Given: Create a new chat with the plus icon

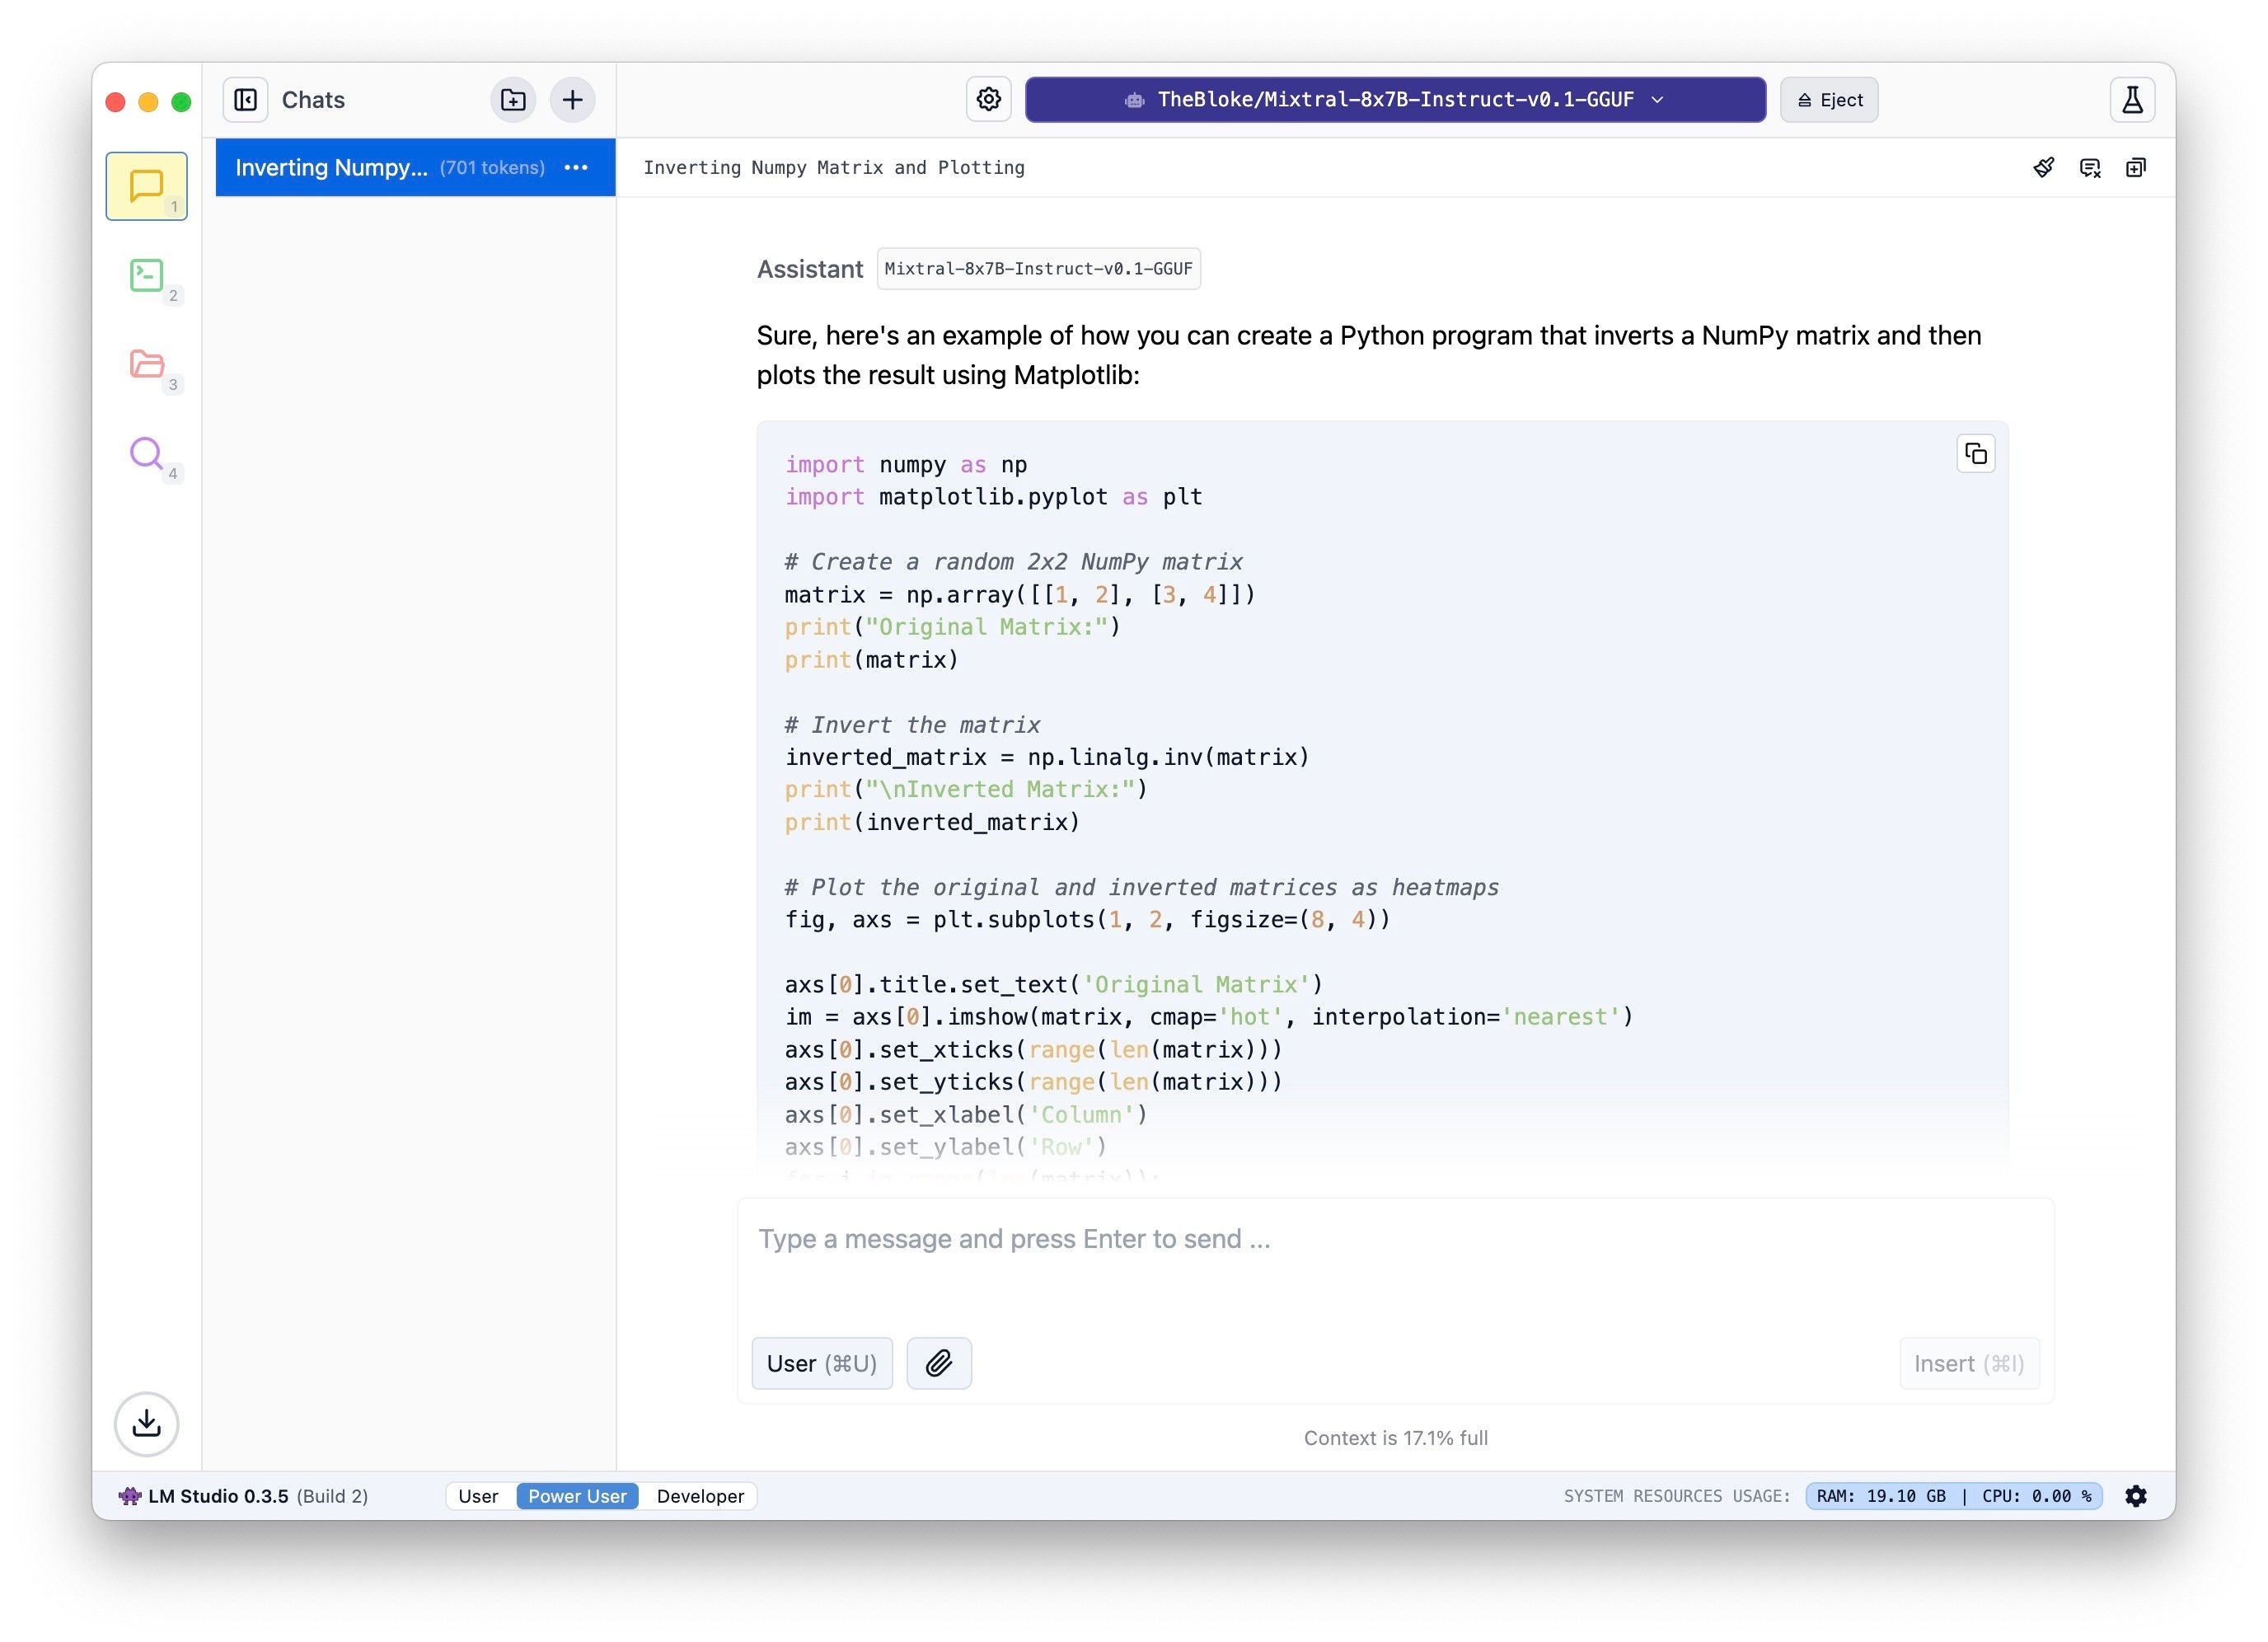Looking at the screenshot, I should 572,99.
